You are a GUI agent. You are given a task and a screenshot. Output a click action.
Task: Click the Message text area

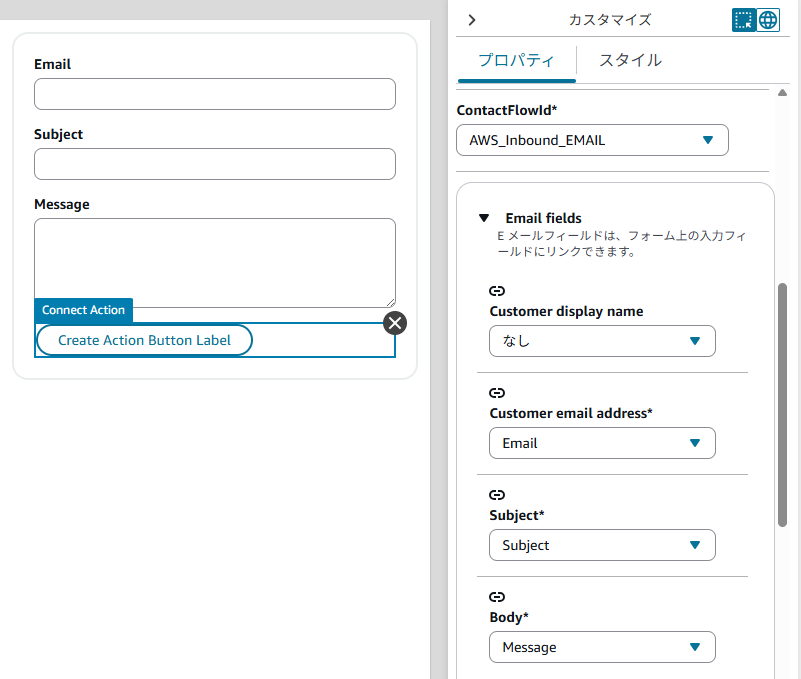[x=215, y=263]
